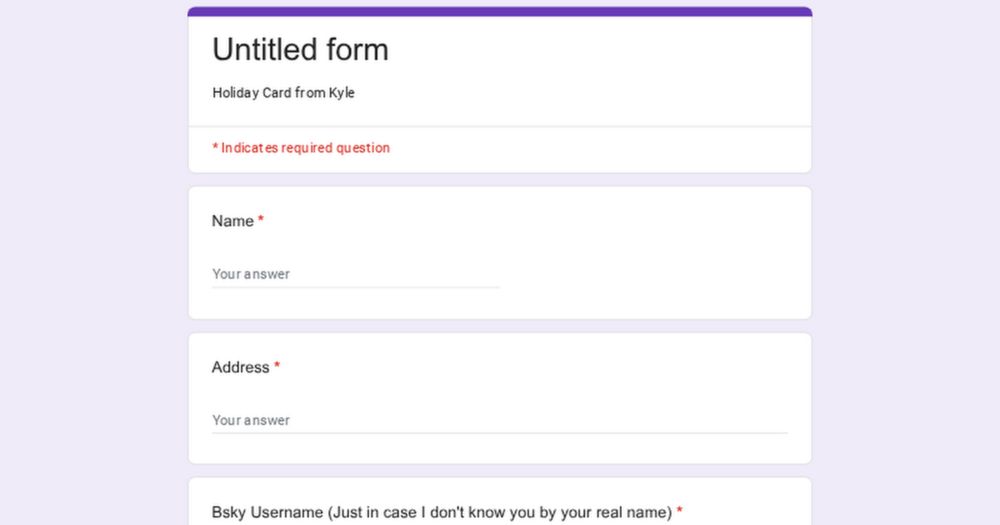
Task: Click lavender page background right of form
Action: pyautogui.click(x=905, y=260)
